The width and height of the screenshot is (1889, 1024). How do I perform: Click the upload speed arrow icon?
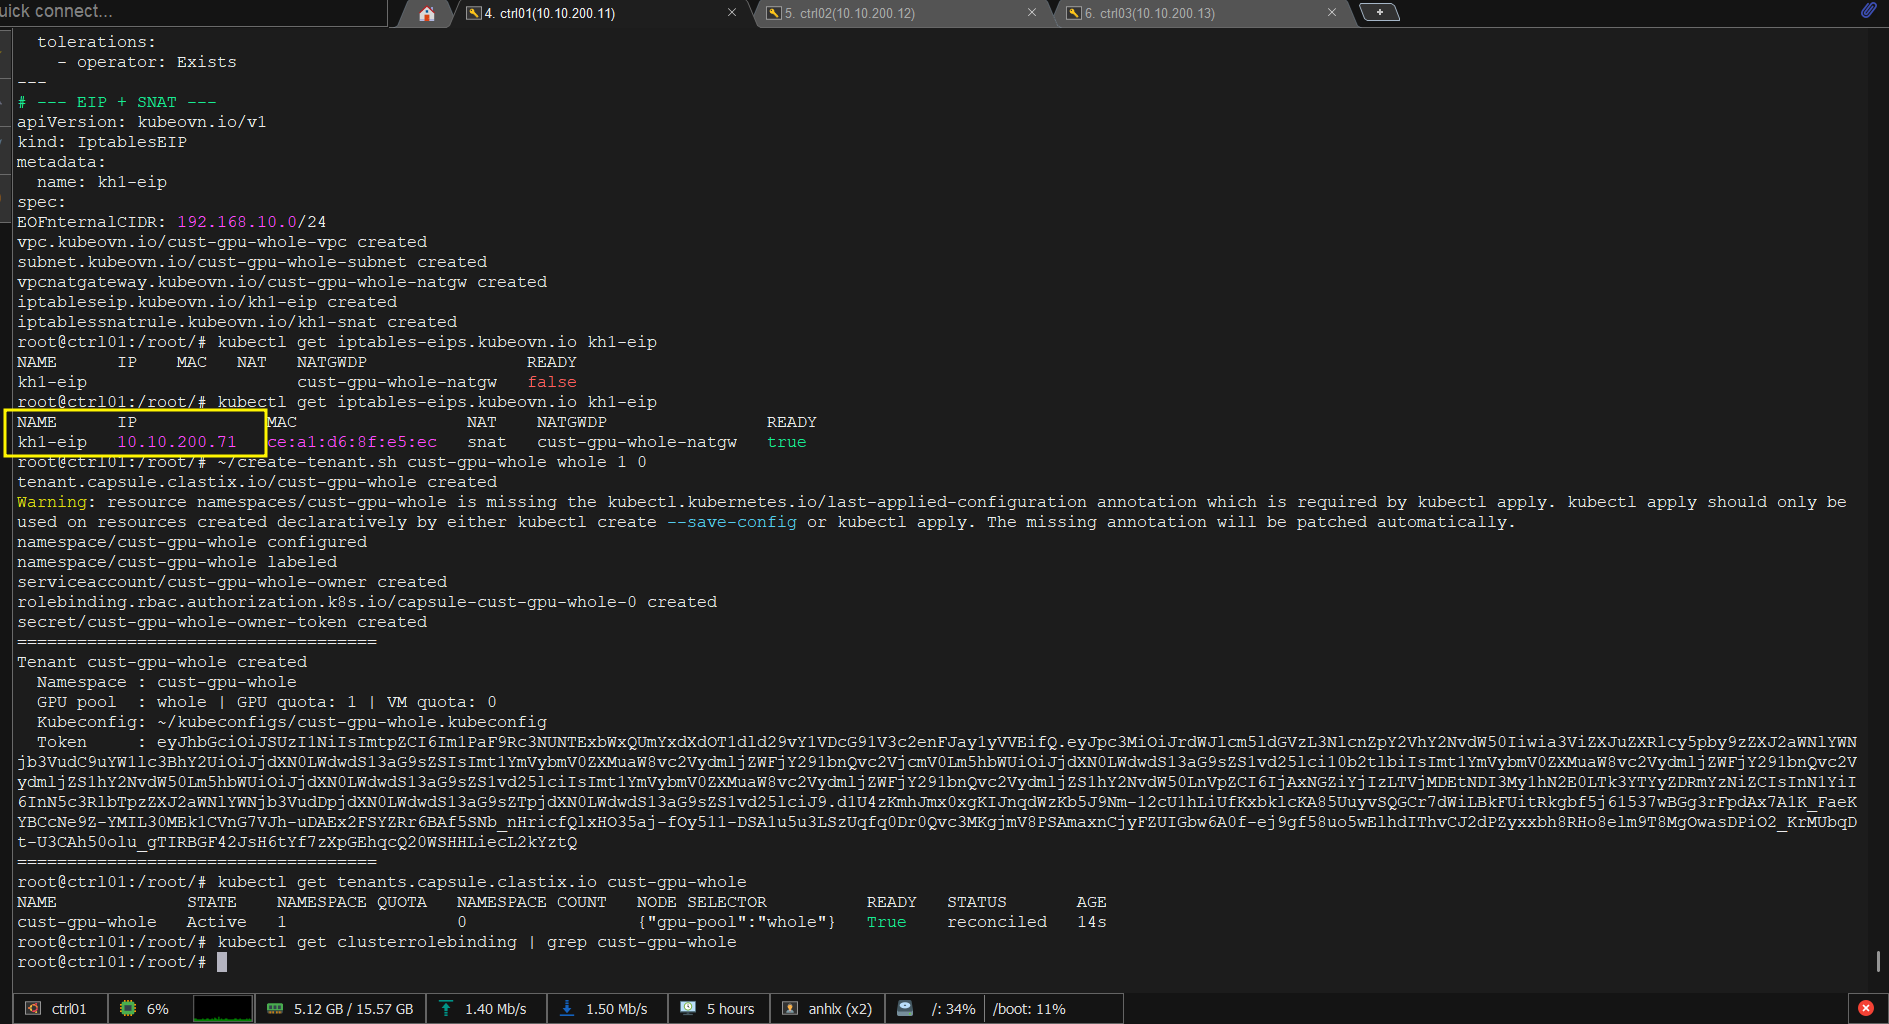(x=446, y=1008)
